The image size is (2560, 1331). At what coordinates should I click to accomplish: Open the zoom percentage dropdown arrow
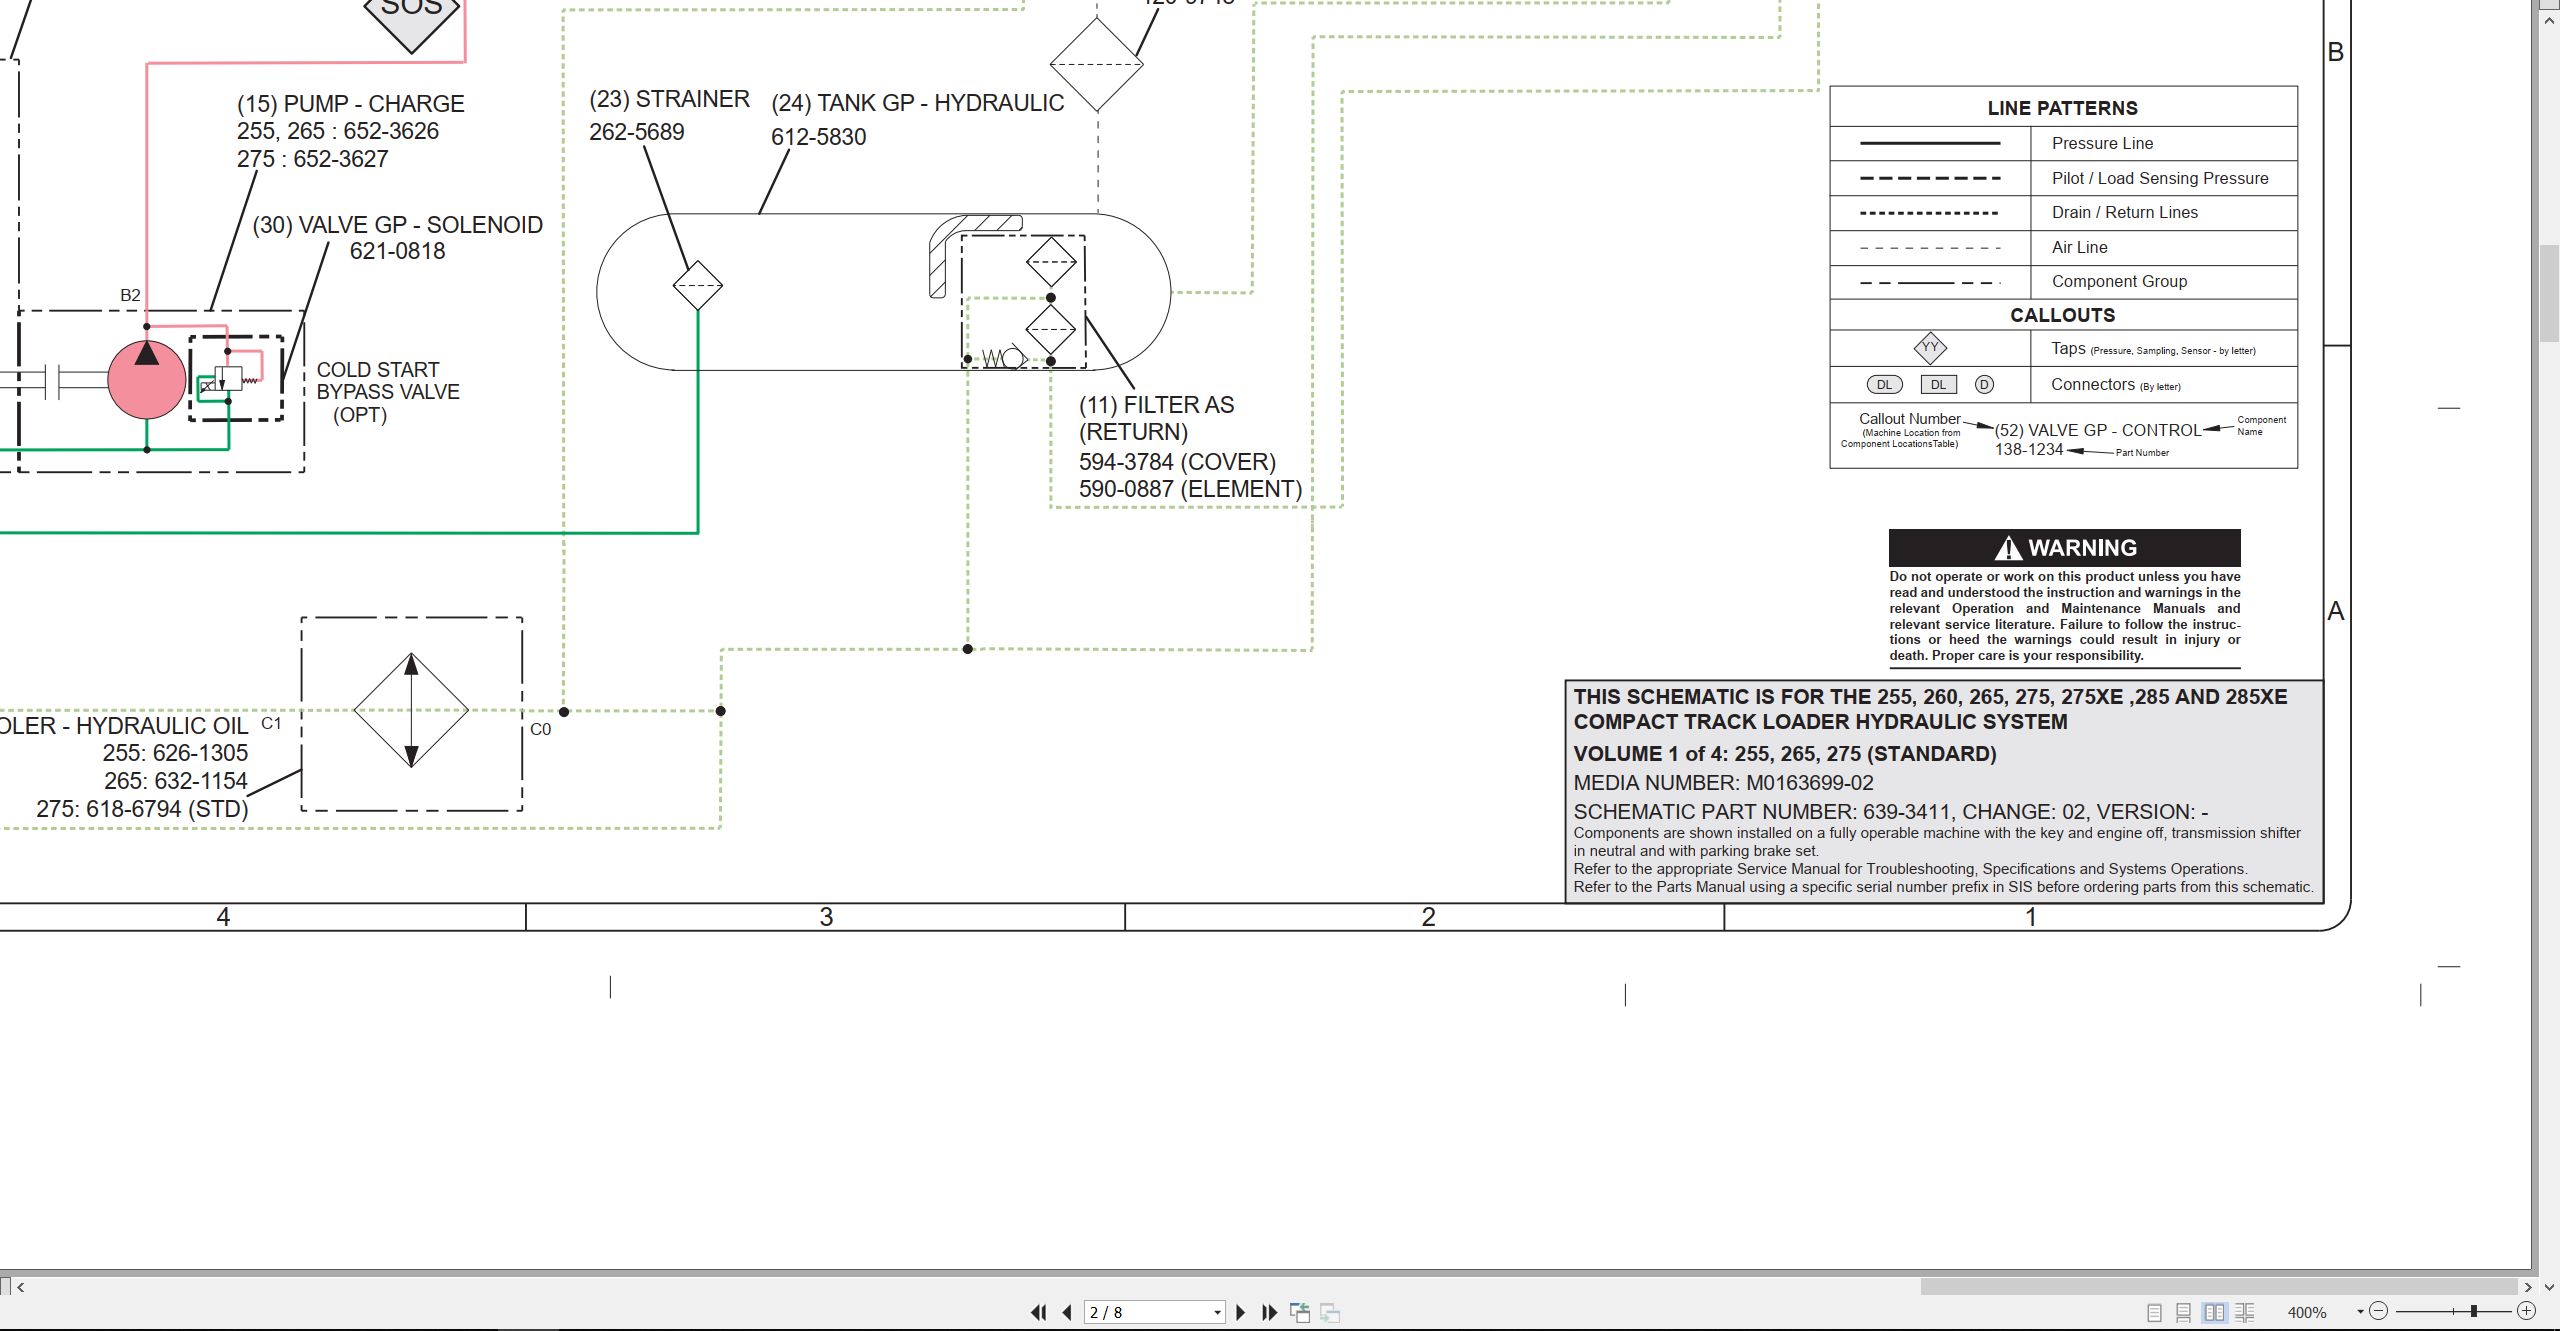(x=2360, y=1312)
